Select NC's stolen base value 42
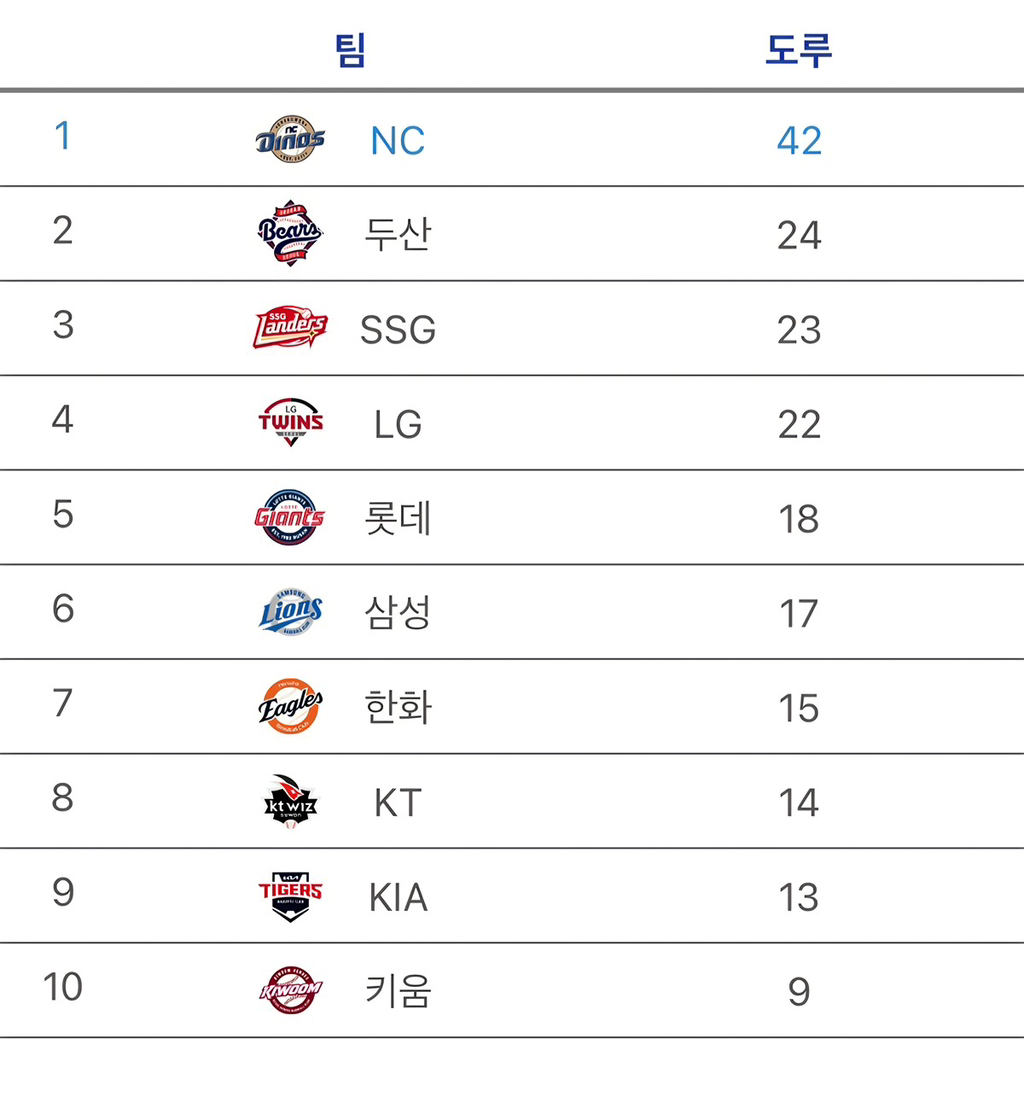Image resolution: width=1024 pixels, height=1103 pixels. coord(799,141)
